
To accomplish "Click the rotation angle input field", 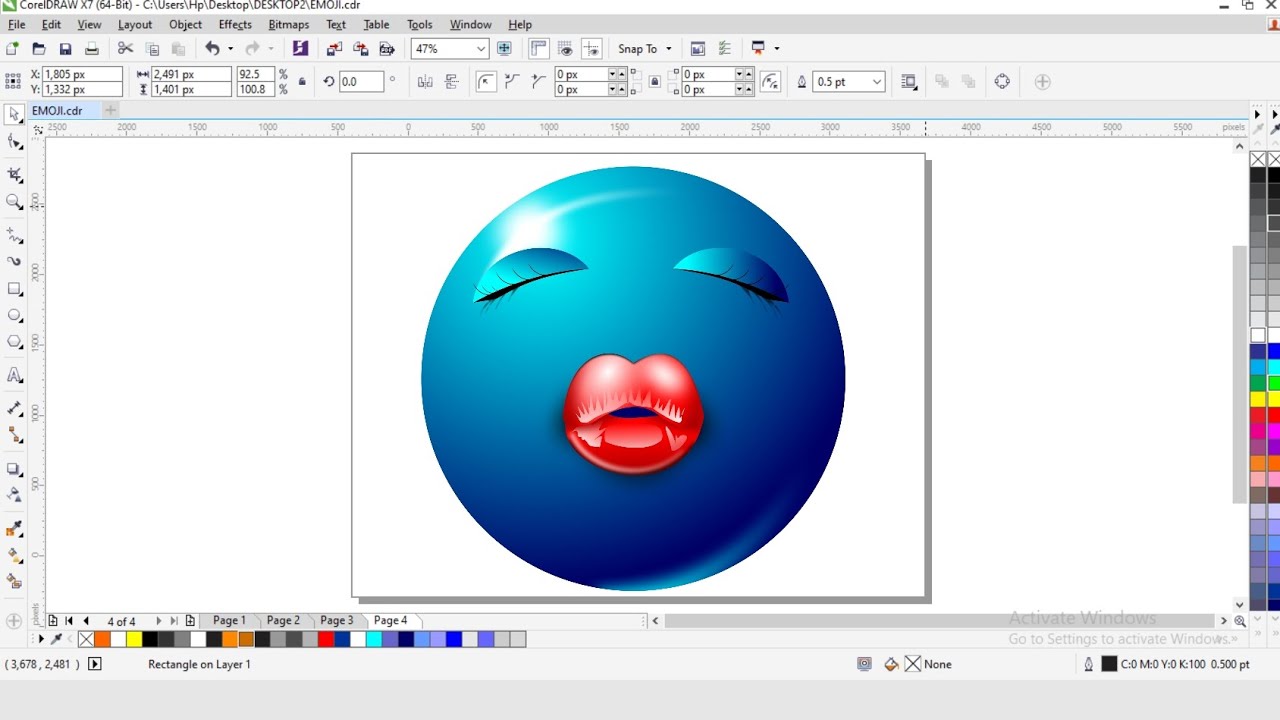I will (361, 82).
